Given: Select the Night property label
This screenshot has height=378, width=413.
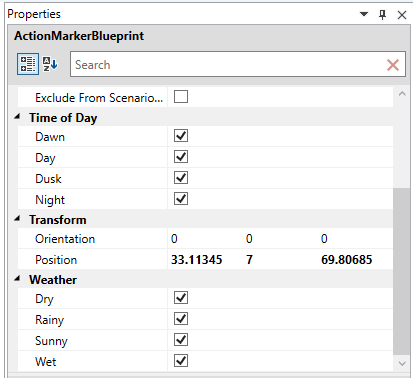Looking at the screenshot, I should click(50, 200).
